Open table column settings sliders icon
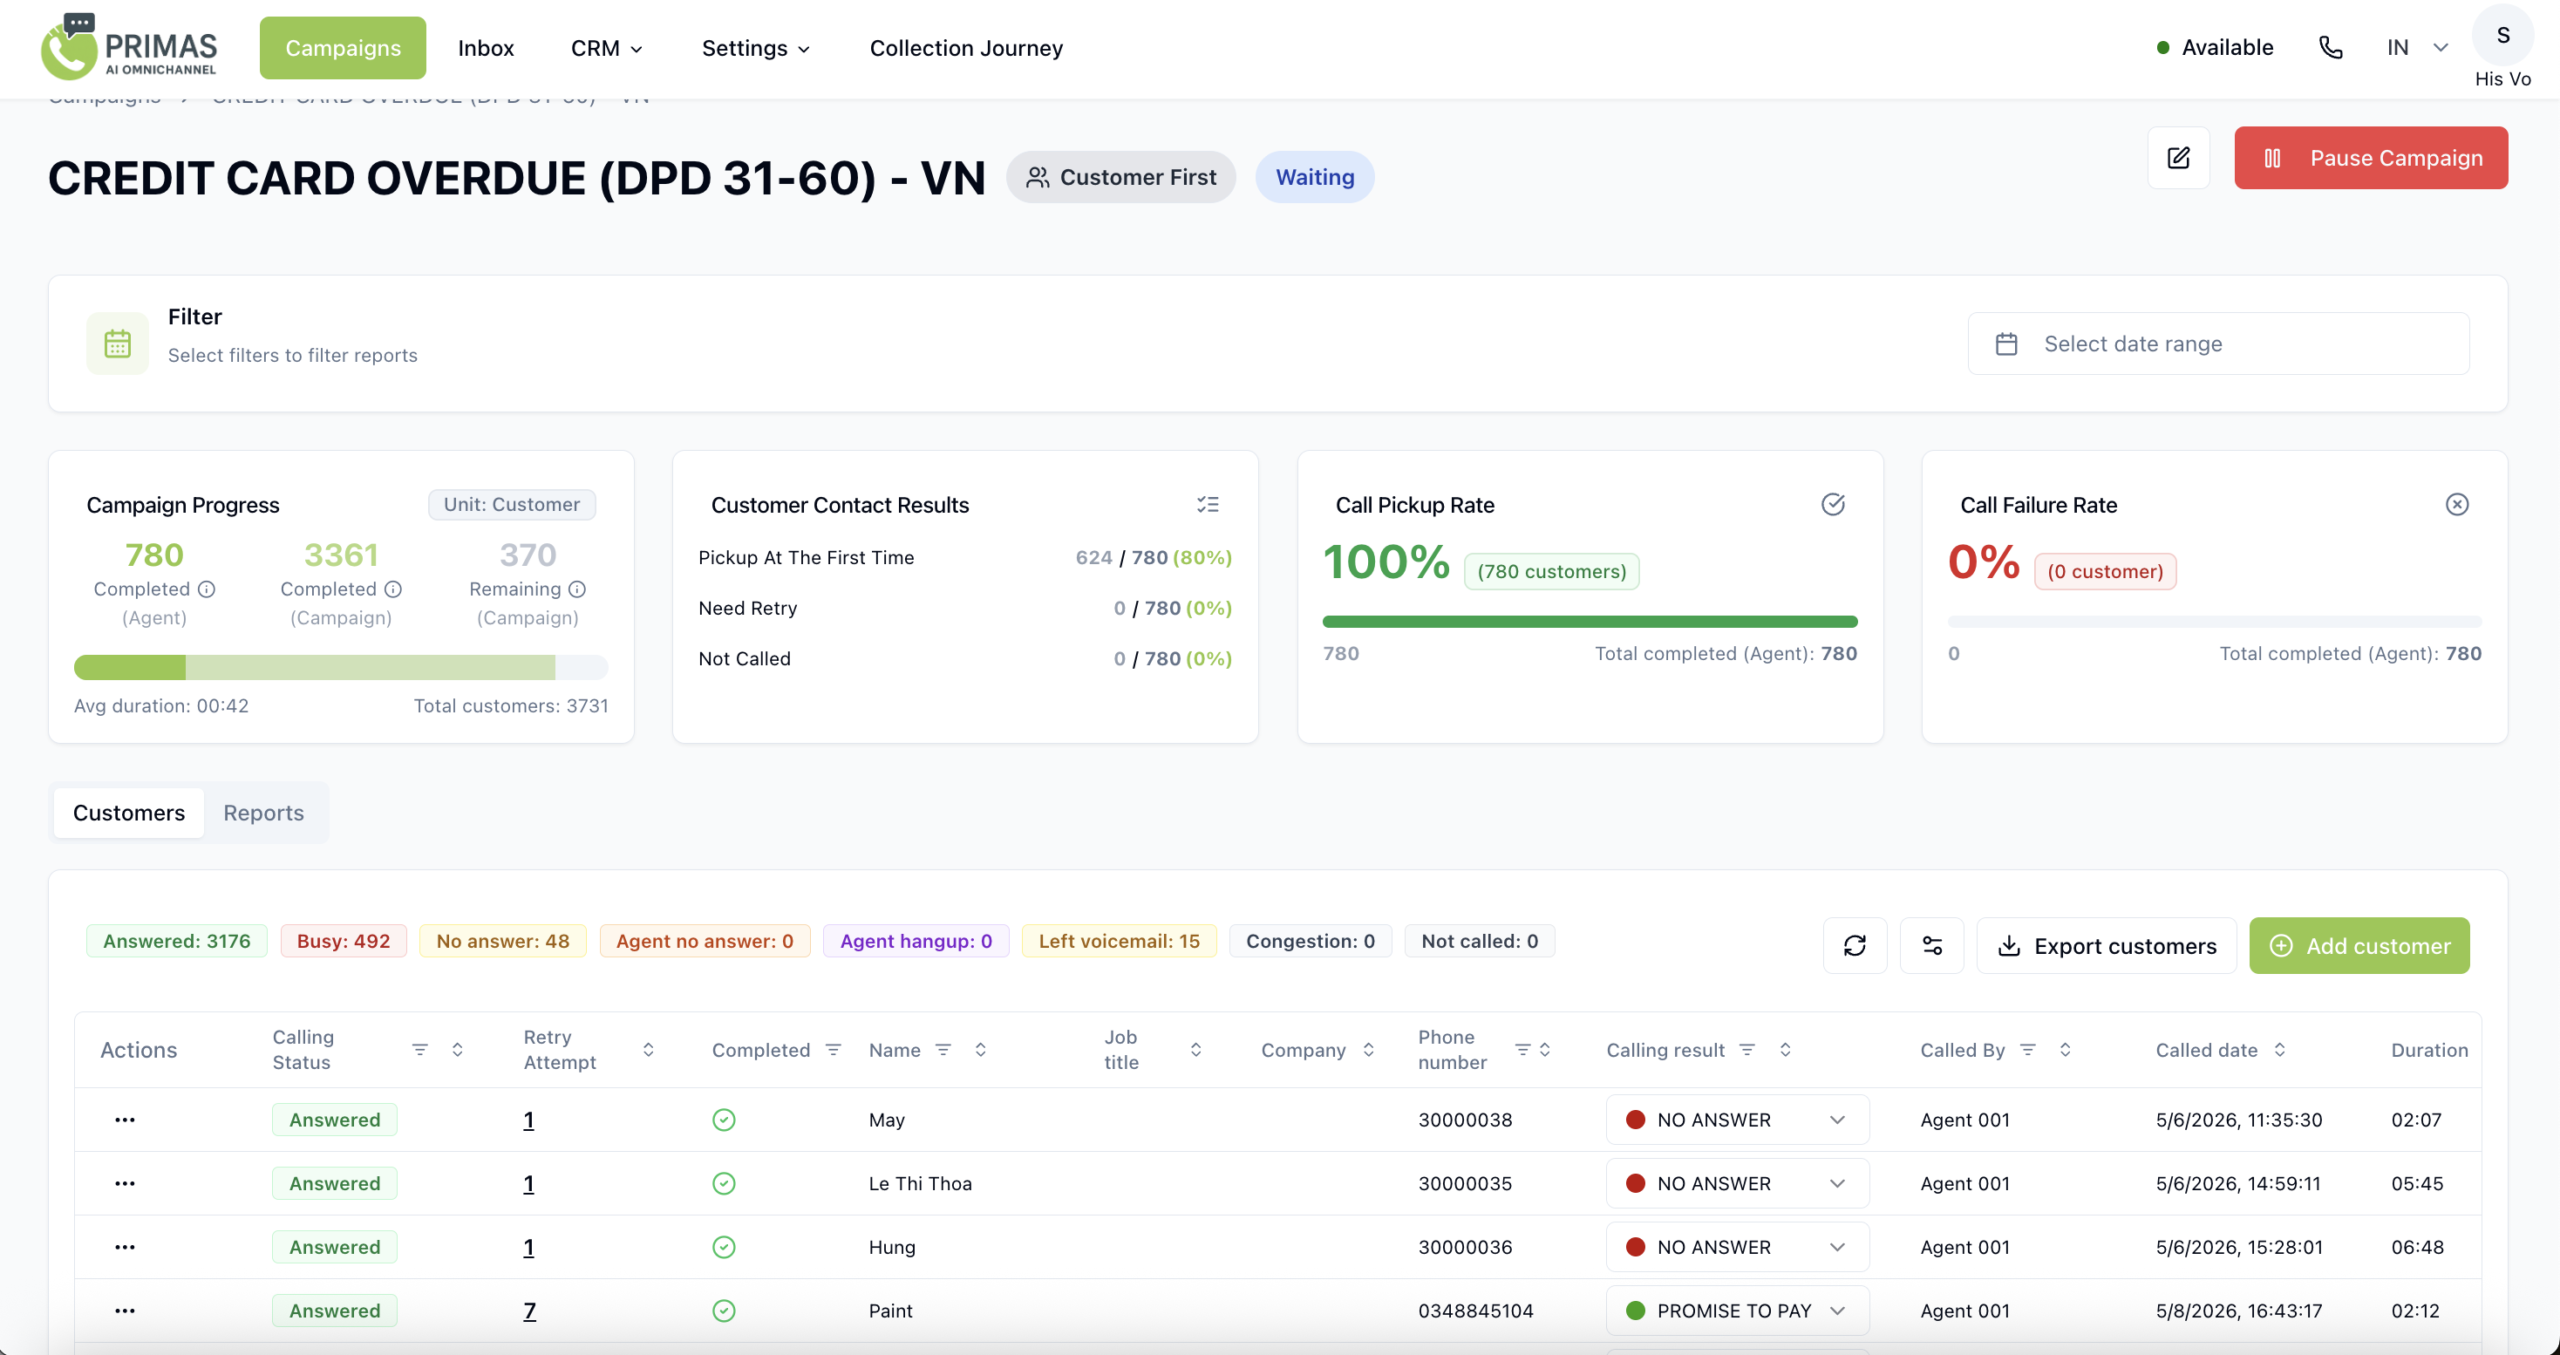The width and height of the screenshot is (2560, 1355). click(x=1932, y=945)
